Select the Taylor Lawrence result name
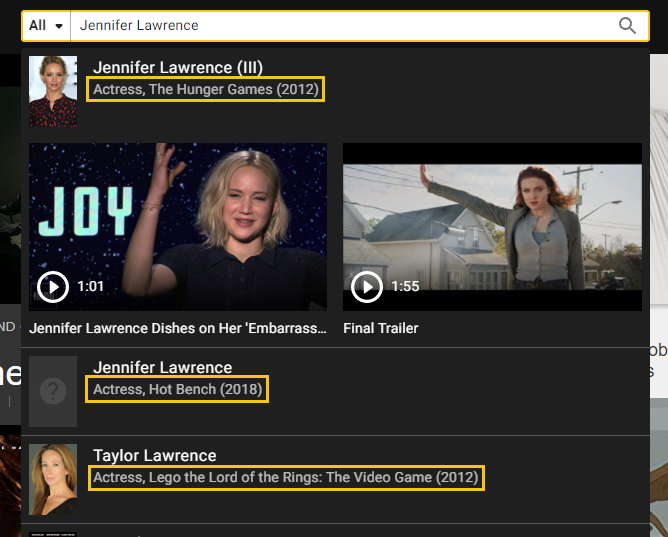The width and height of the screenshot is (668, 537). click(x=155, y=456)
